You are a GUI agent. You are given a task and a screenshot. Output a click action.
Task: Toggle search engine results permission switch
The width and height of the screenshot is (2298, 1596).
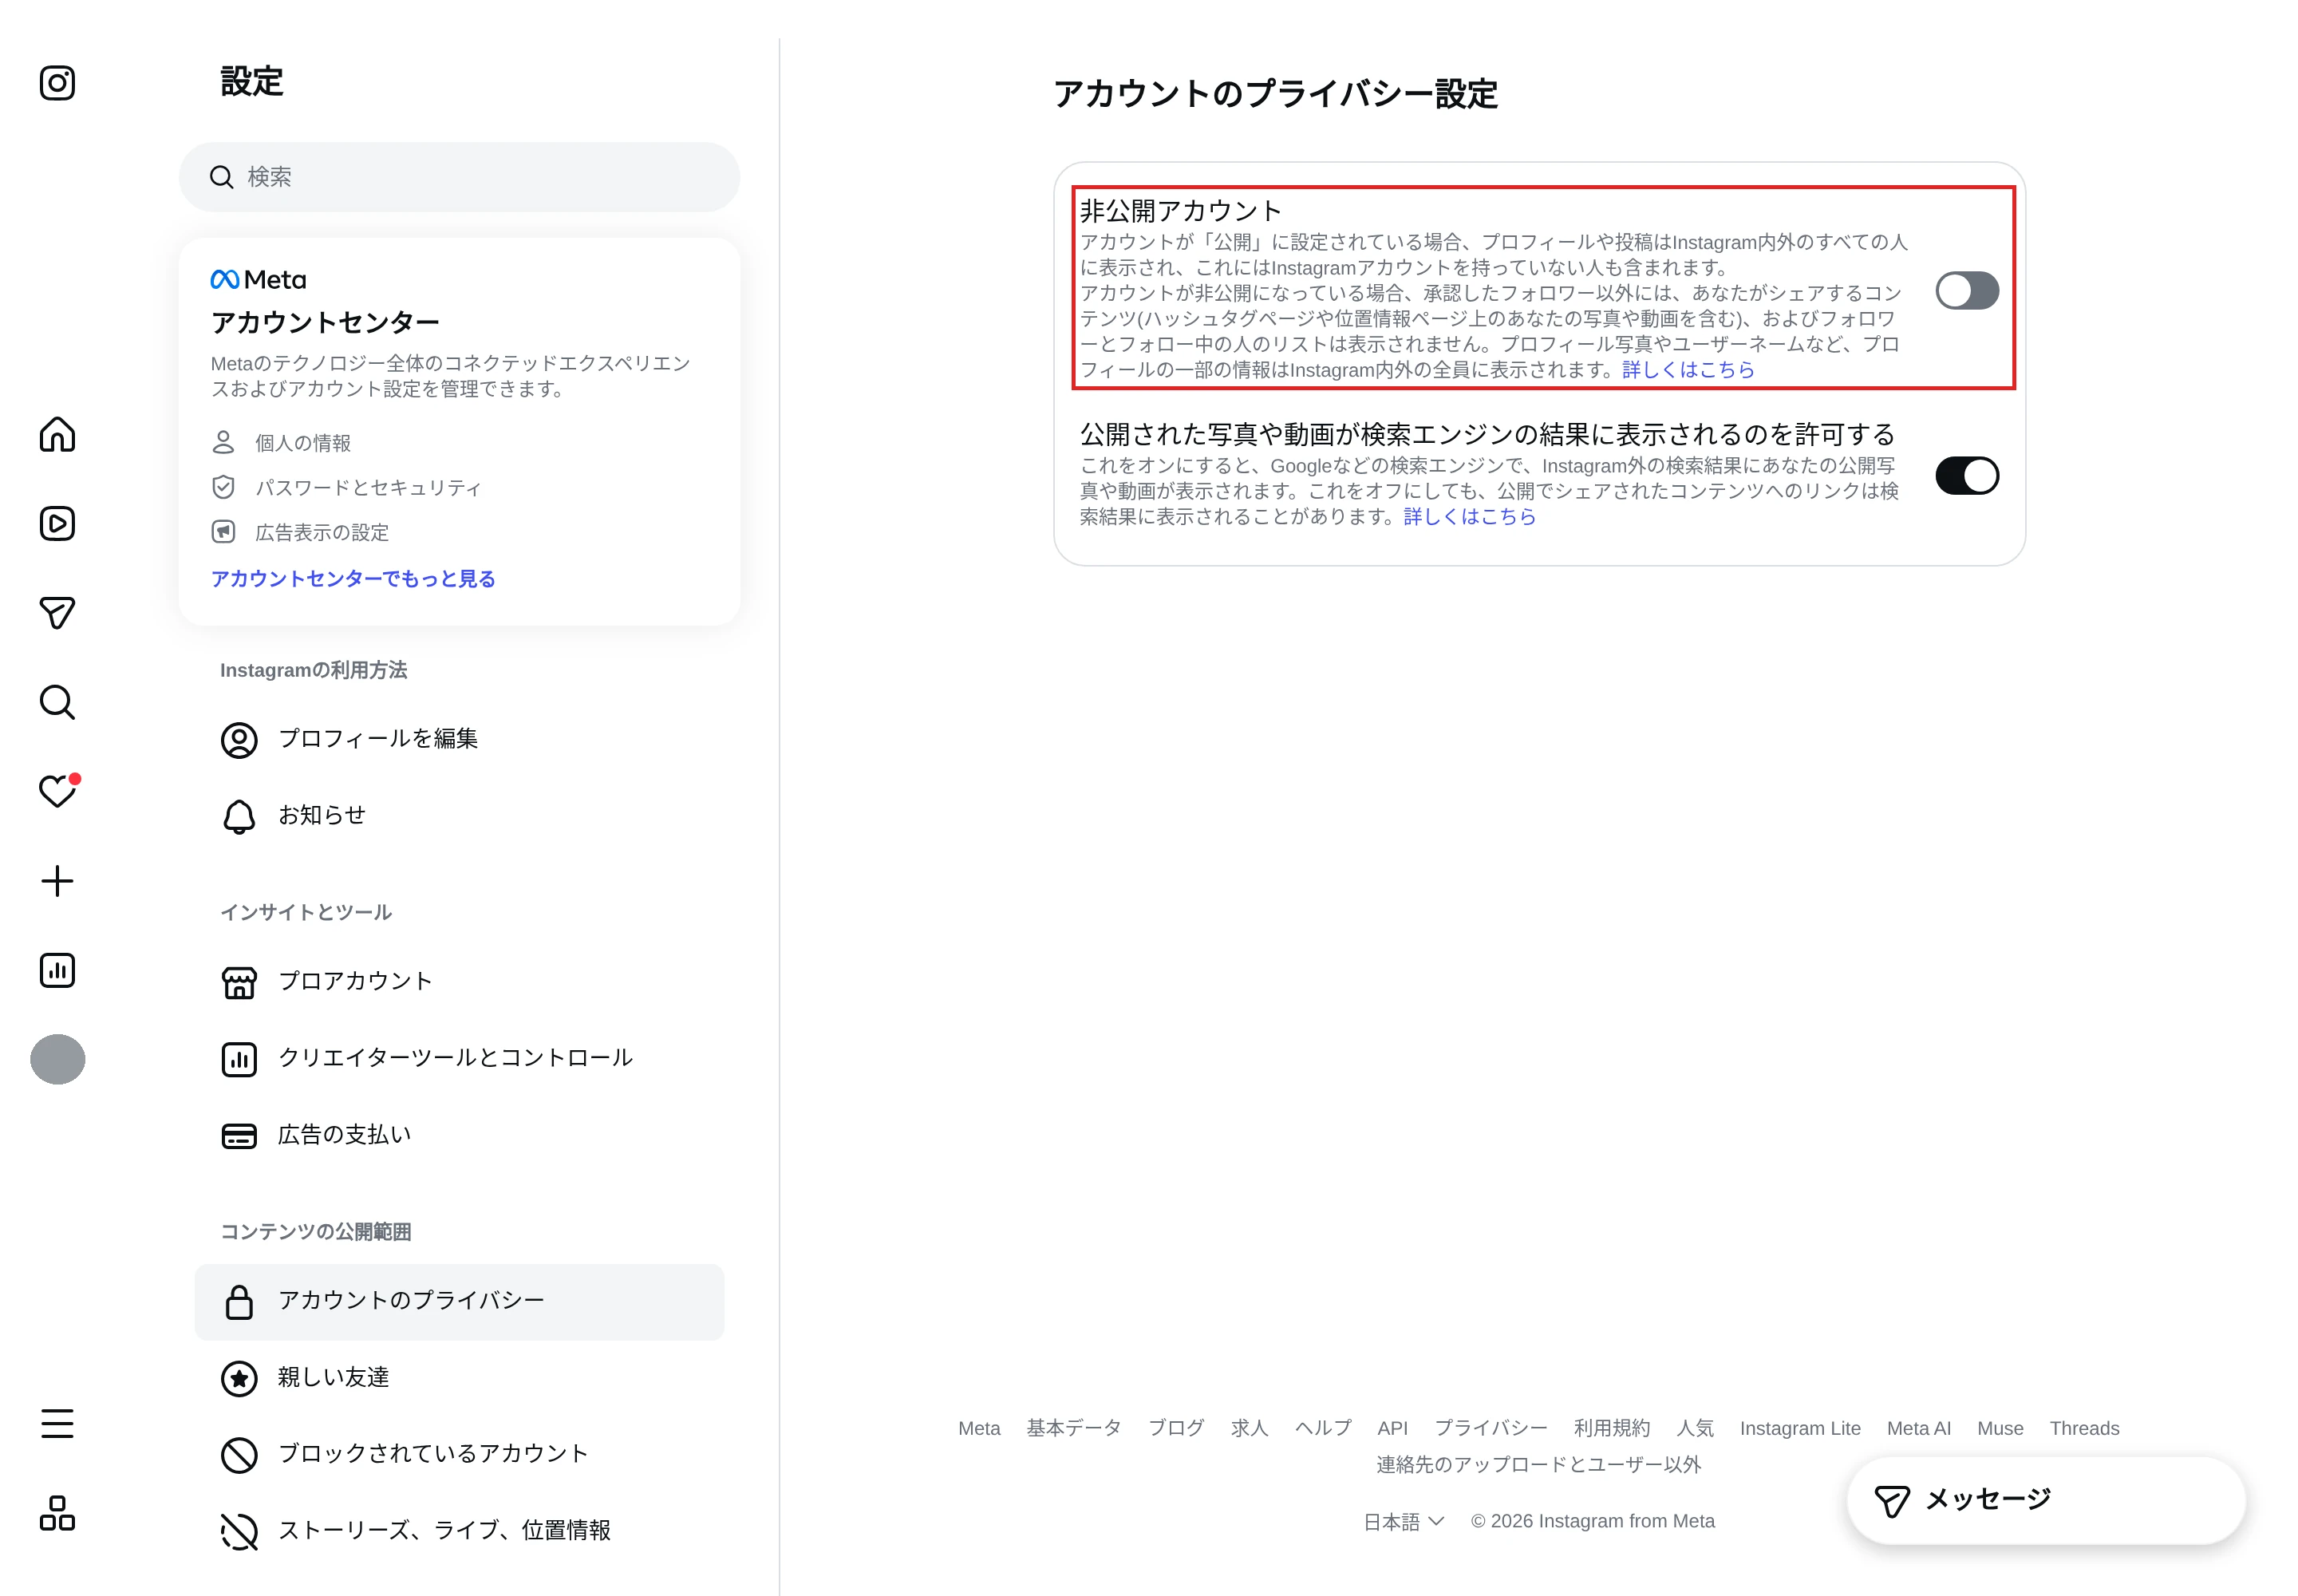tap(1966, 476)
